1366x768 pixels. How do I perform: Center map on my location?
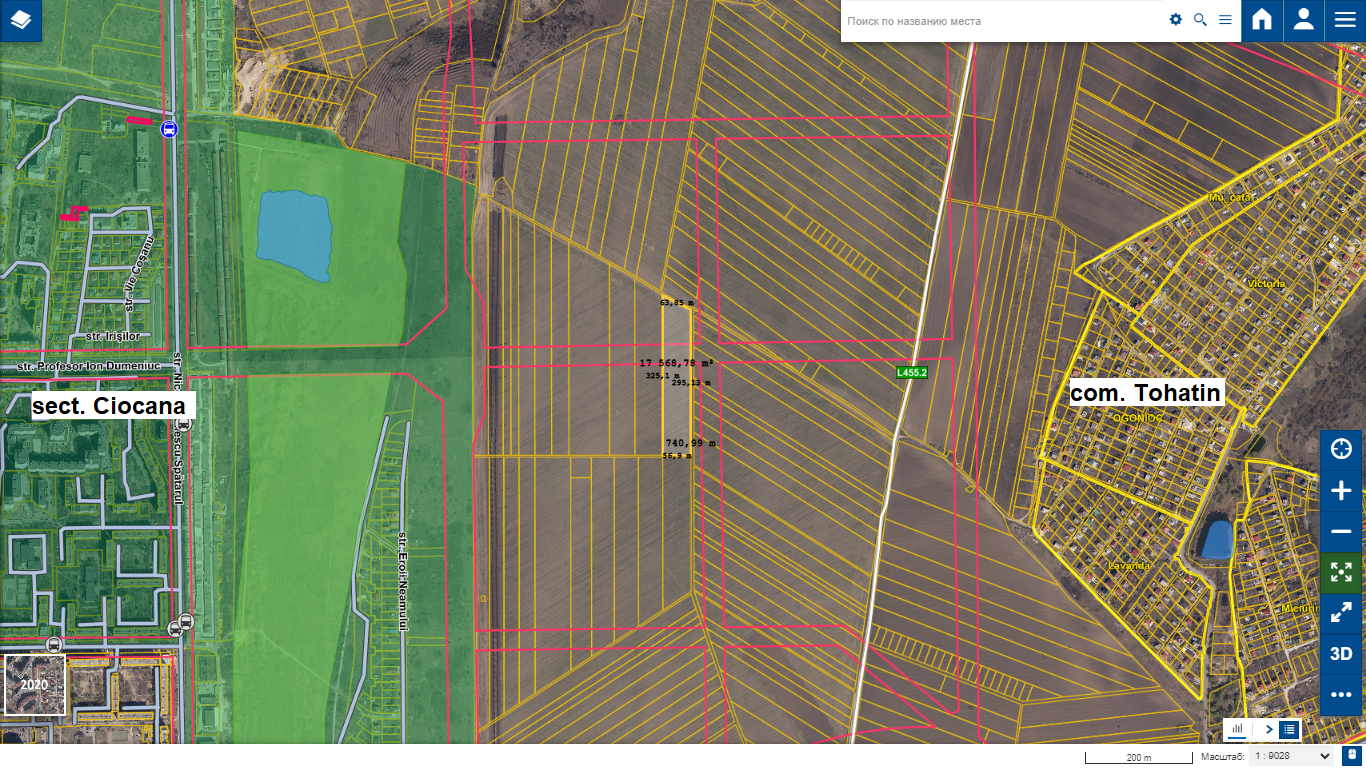tap(1341, 449)
